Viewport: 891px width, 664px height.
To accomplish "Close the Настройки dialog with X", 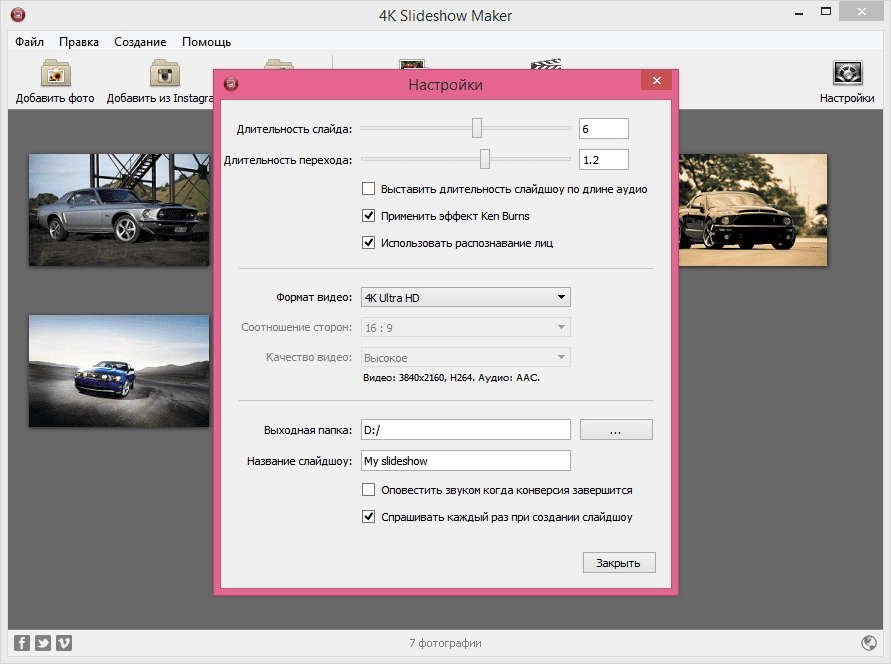I will (x=656, y=81).
